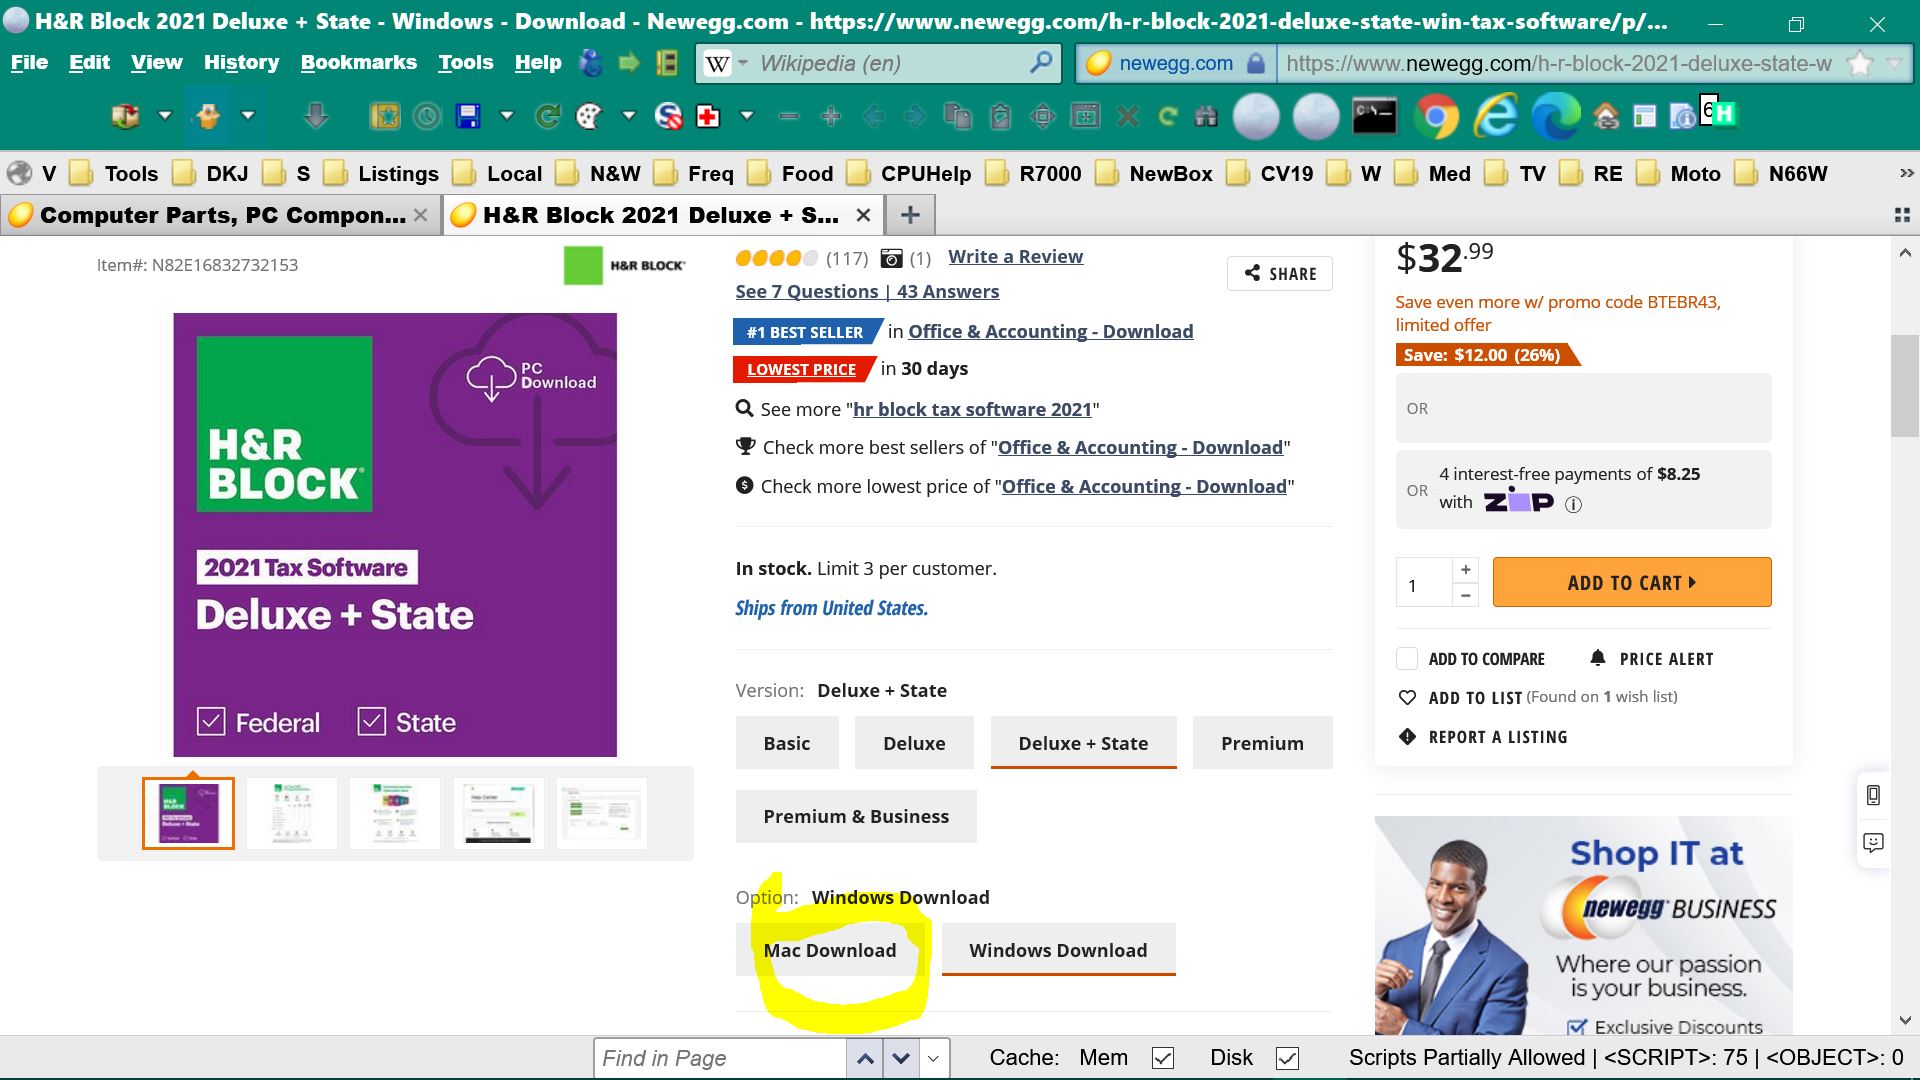Open the Bookmarks menu
The height and width of the screenshot is (1080, 1920).
pyautogui.click(x=358, y=62)
